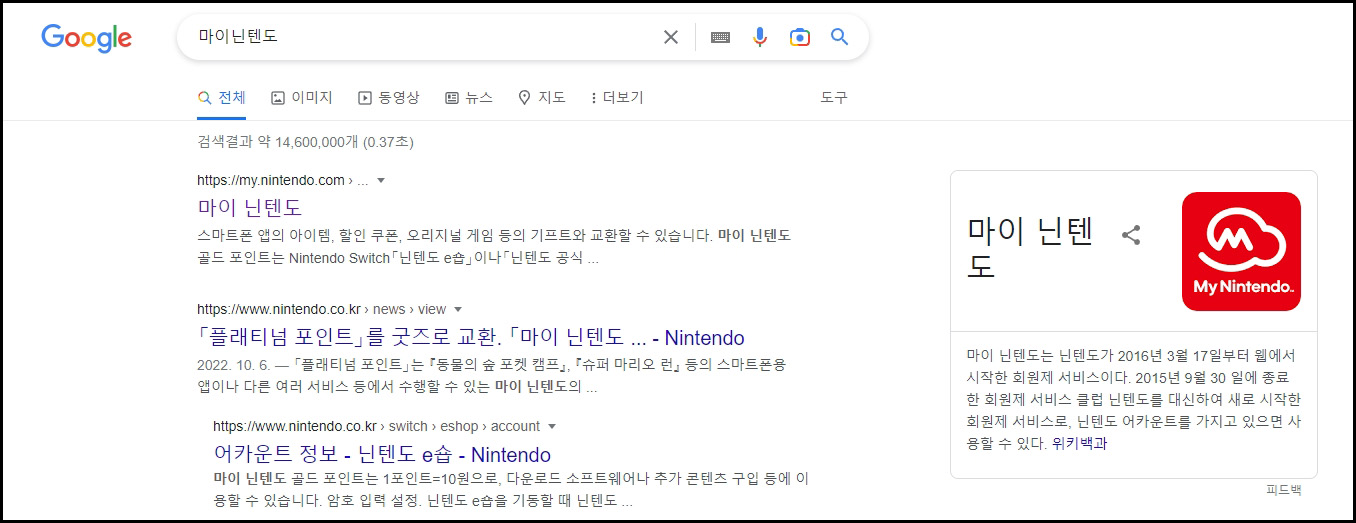1356x523 pixels.
Task: Submit search with magnifier icon
Action: tap(839, 37)
